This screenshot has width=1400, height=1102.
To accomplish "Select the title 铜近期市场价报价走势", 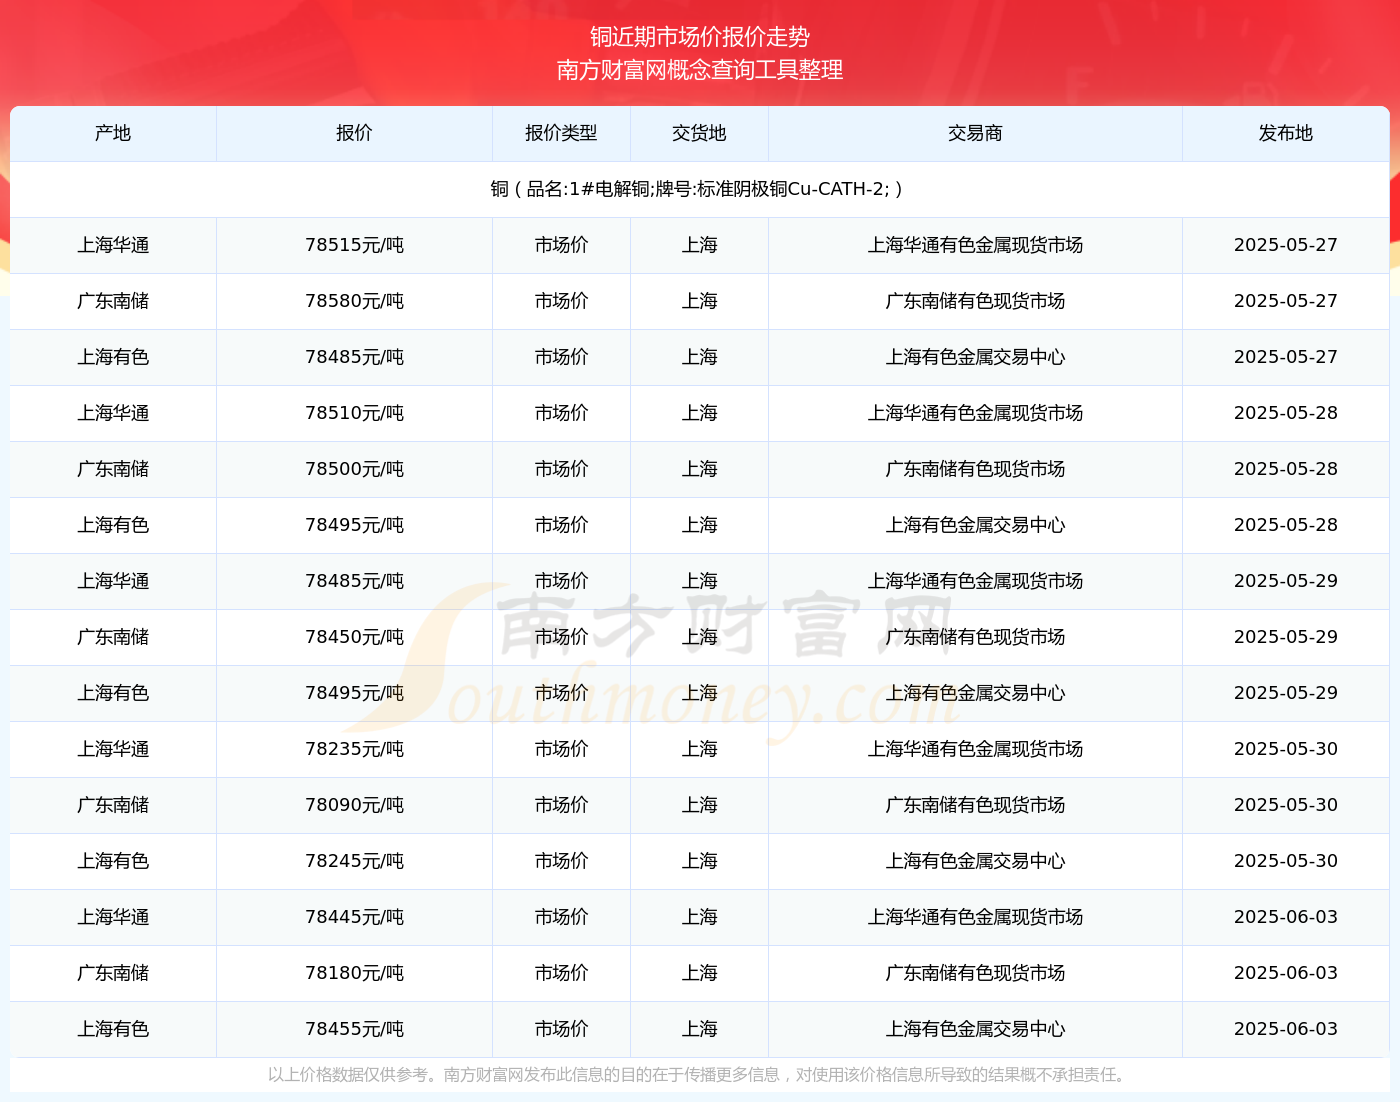I will pos(700,37).
